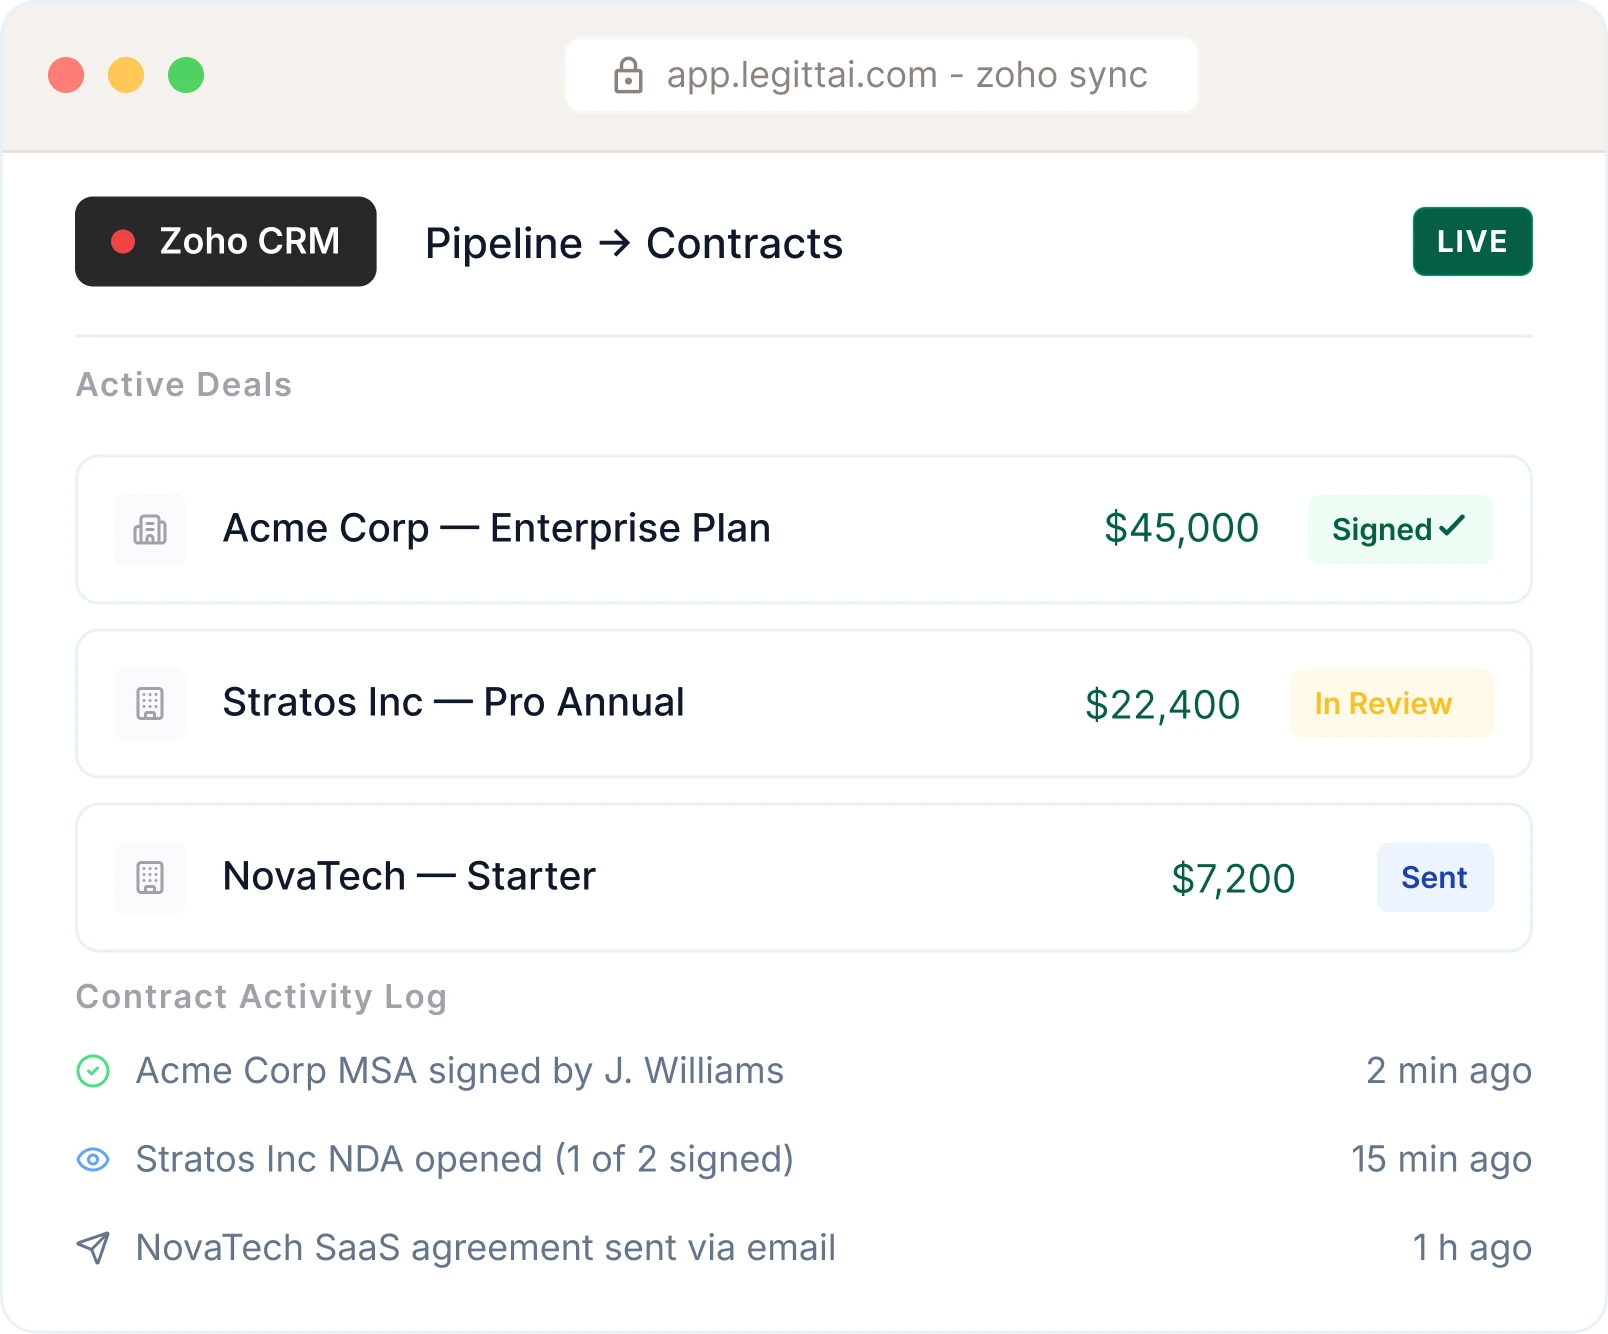The width and height of the screenshot is (1608, 1334).
Task: Click the green check icon beside Acme Corp MSA
Action: click(x=95, y=1070)
